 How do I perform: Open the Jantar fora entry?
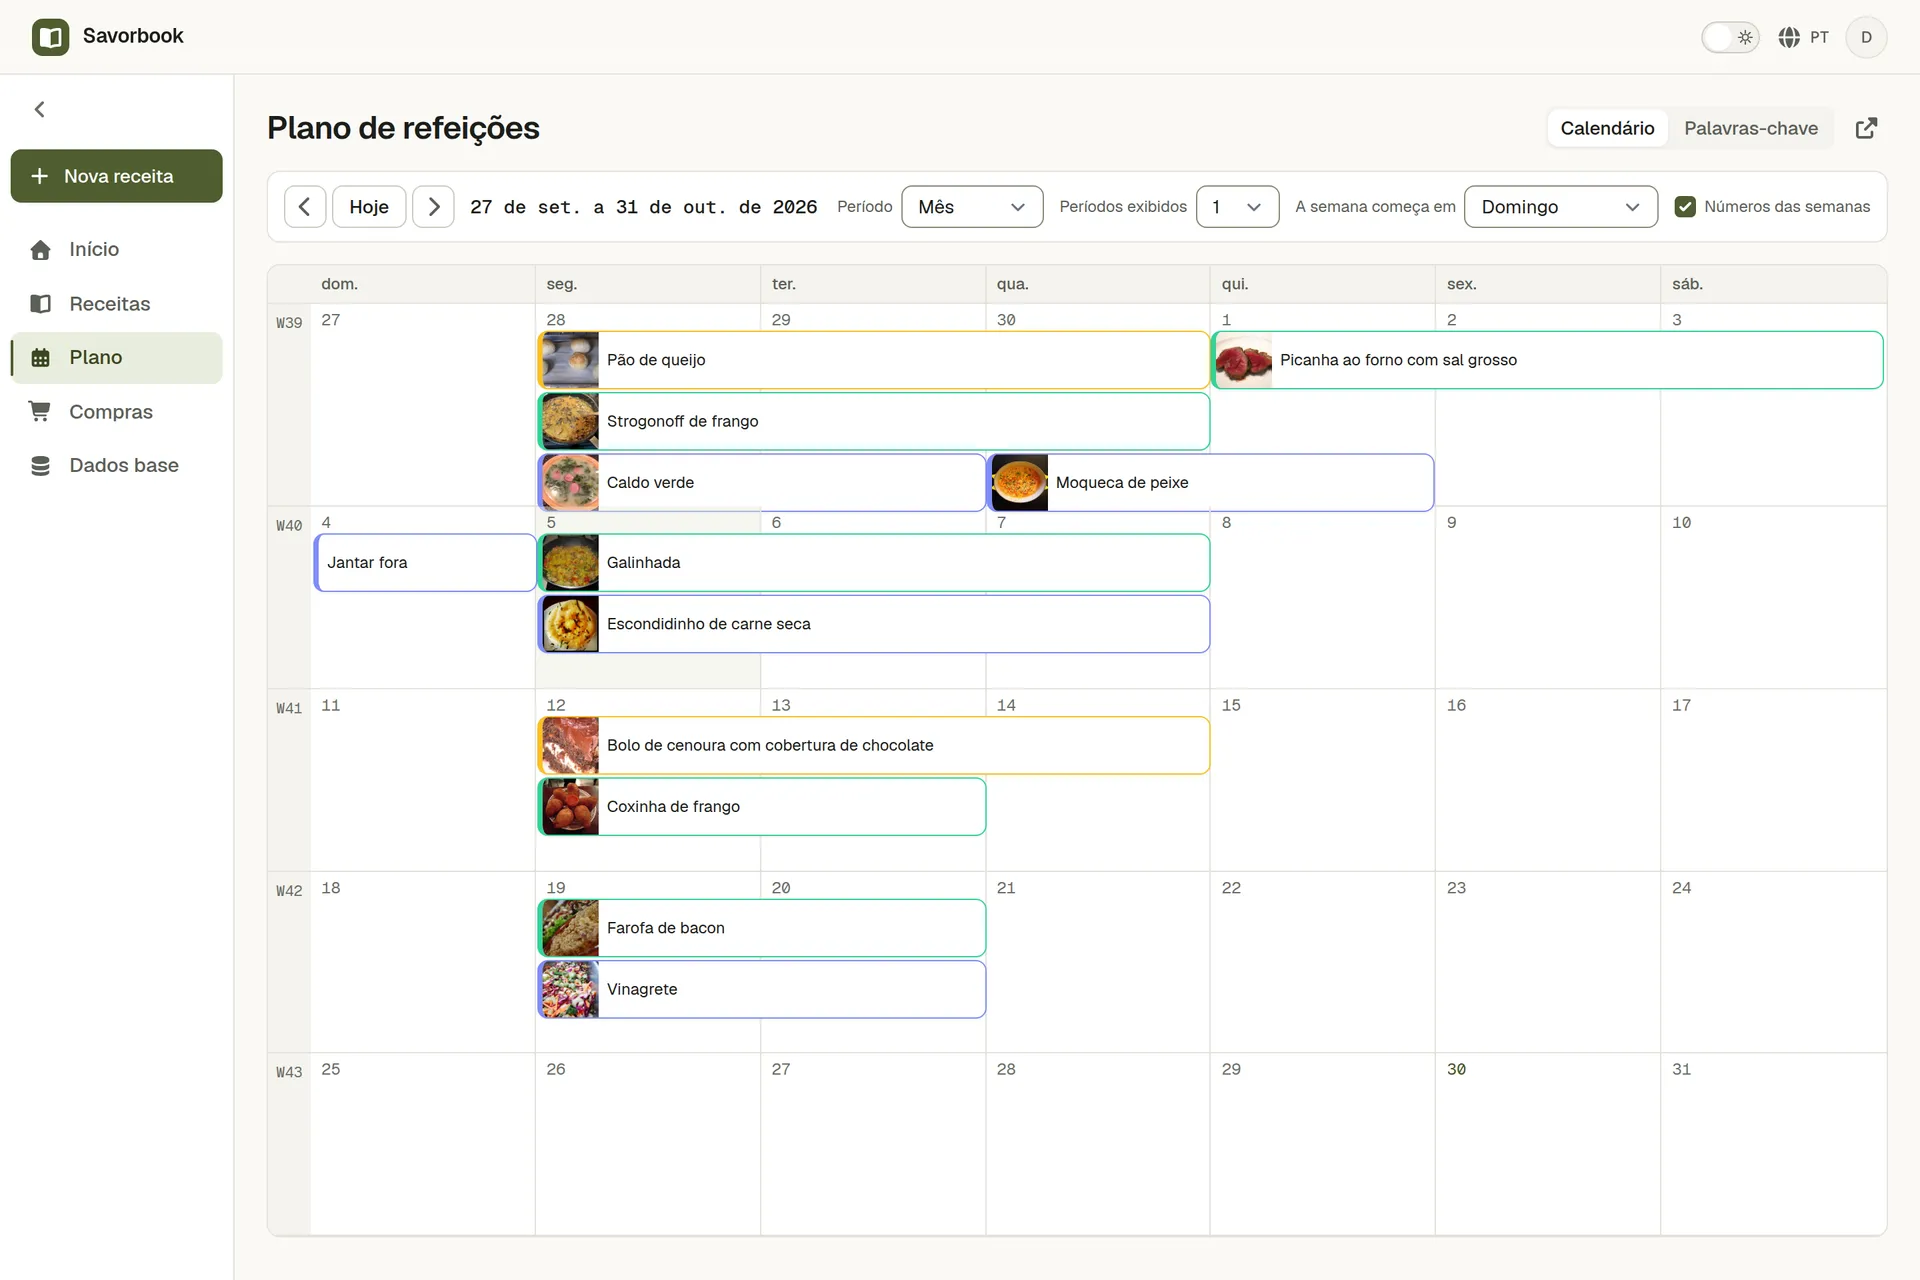[x=425, y=562]
